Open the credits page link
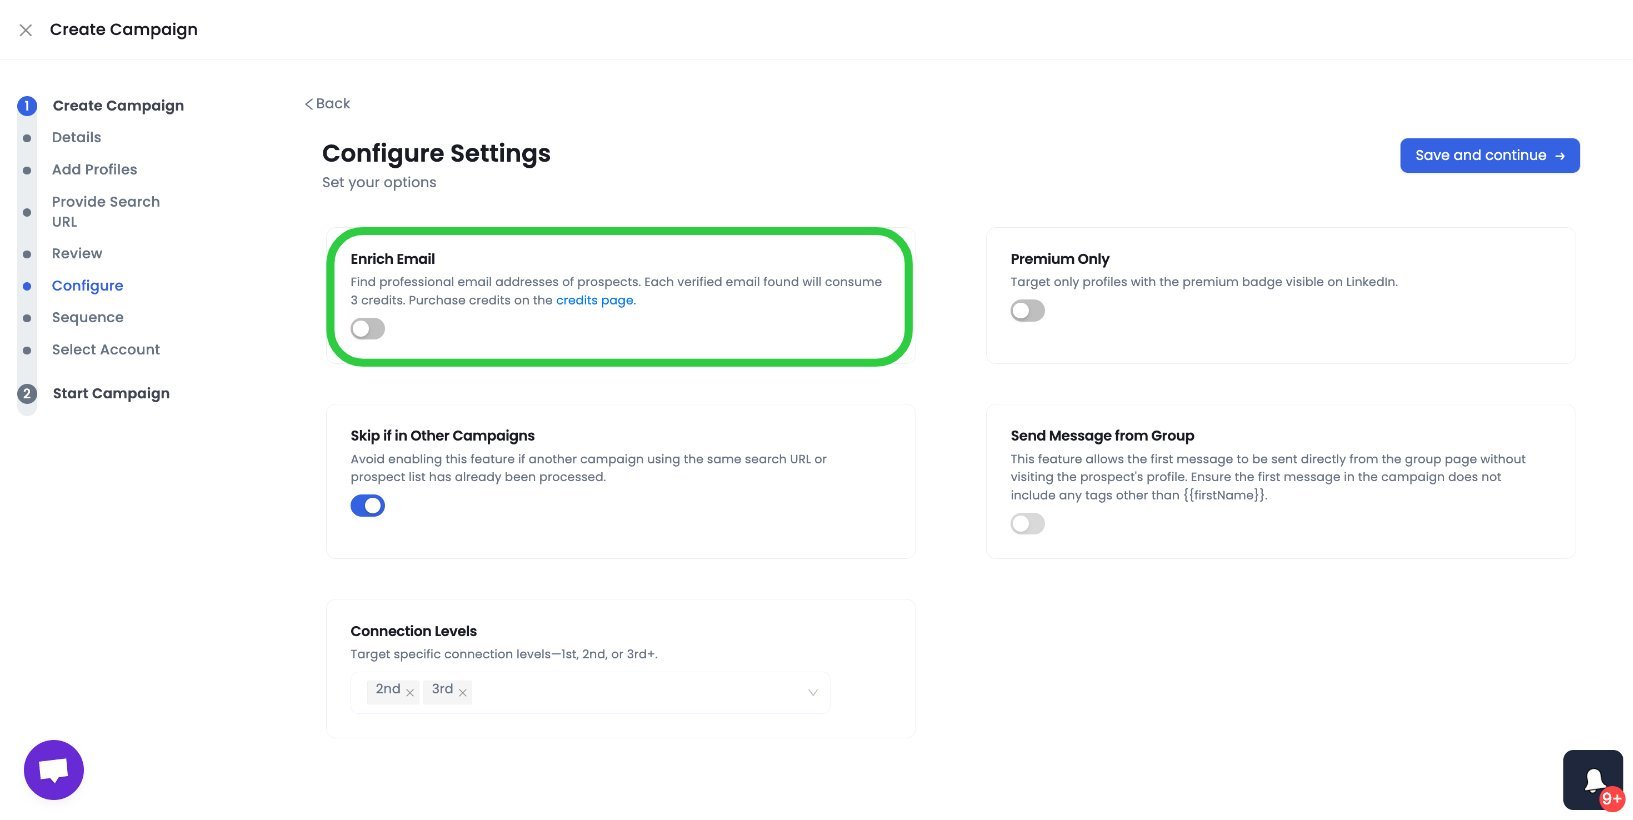Viewport: 1633px width, 820px height. coord(595,300)
